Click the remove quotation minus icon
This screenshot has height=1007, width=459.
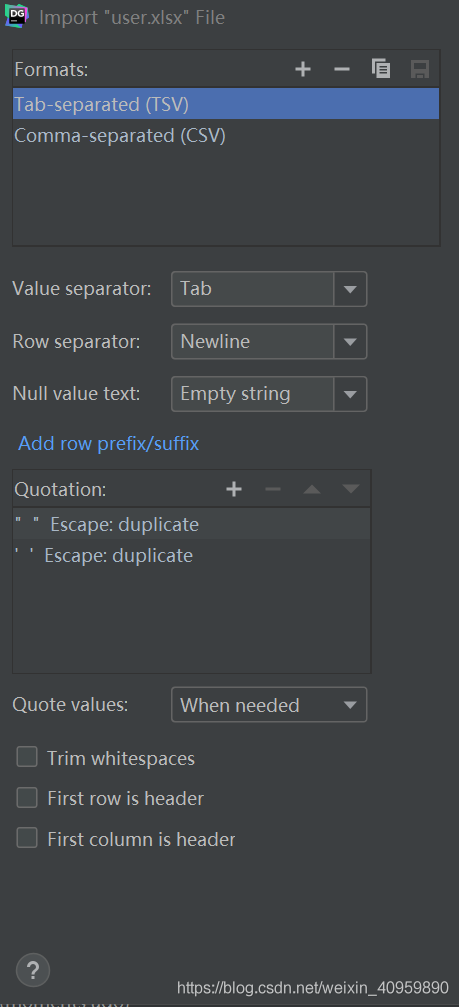[x=273, y=489]
